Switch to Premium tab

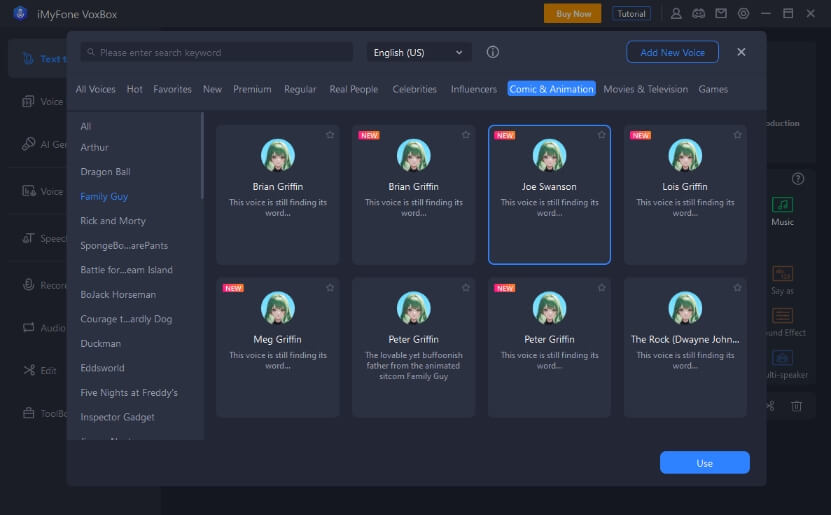point(252,89)
